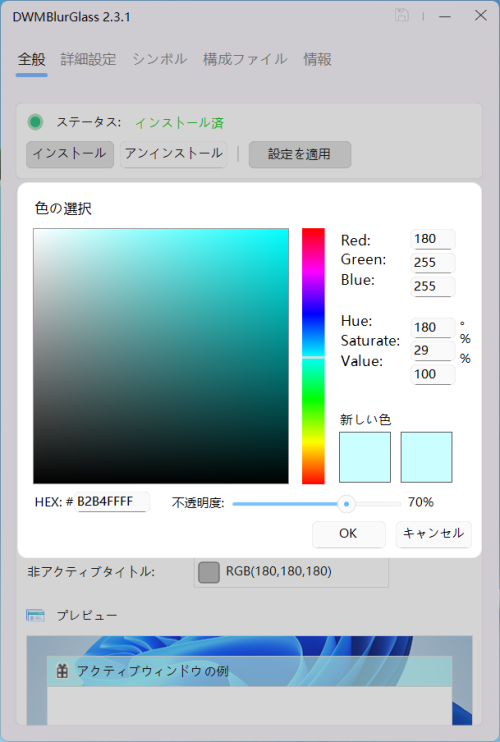Dismiss the color dialog with キャンセル

point(433,534)
